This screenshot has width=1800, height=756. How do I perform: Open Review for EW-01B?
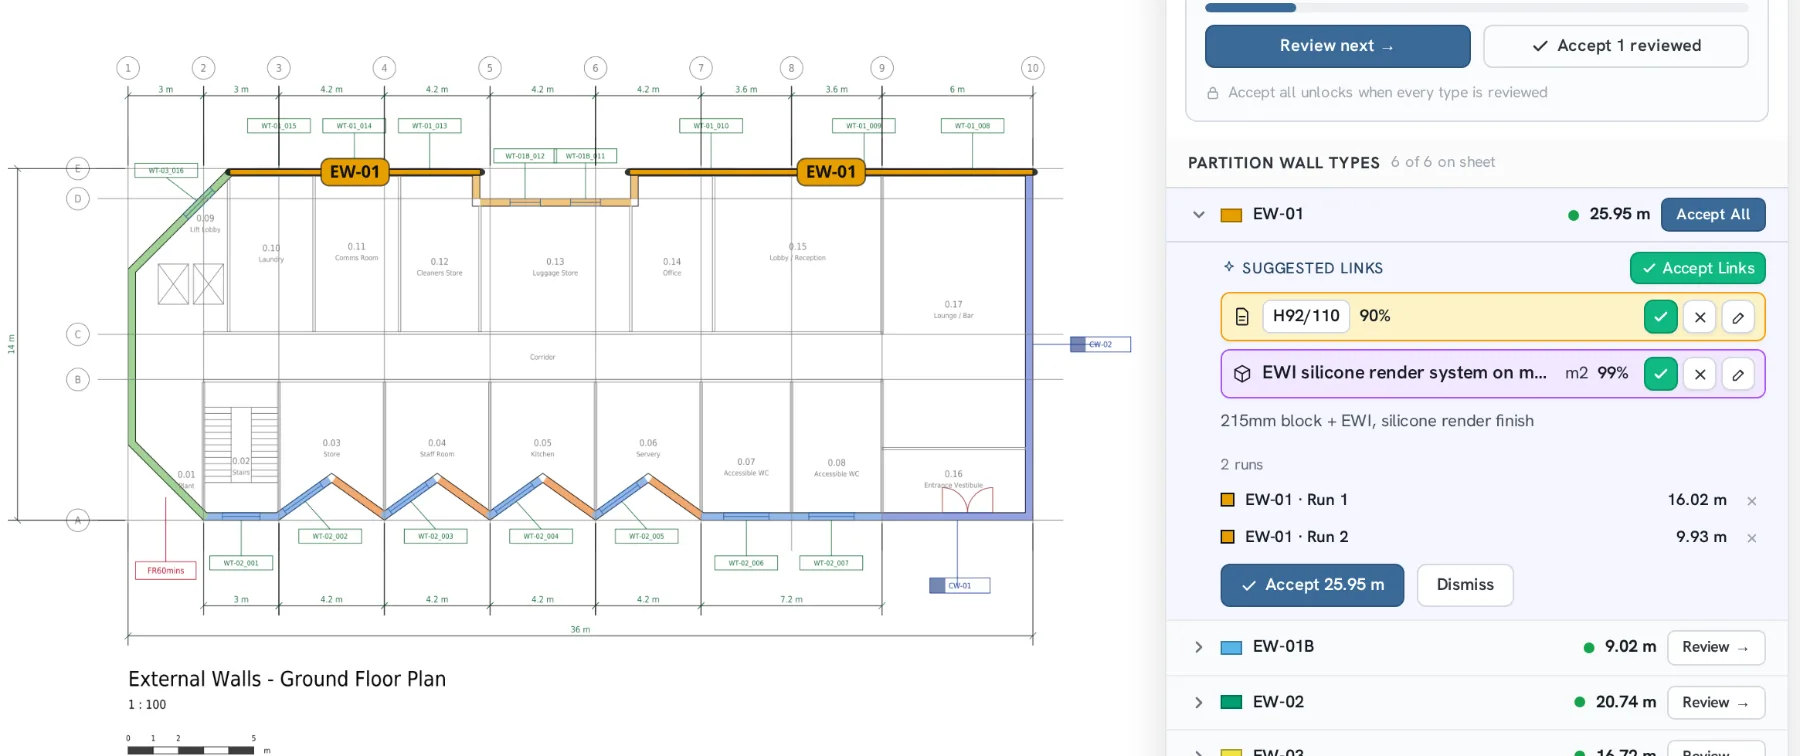click(1715, 647)
